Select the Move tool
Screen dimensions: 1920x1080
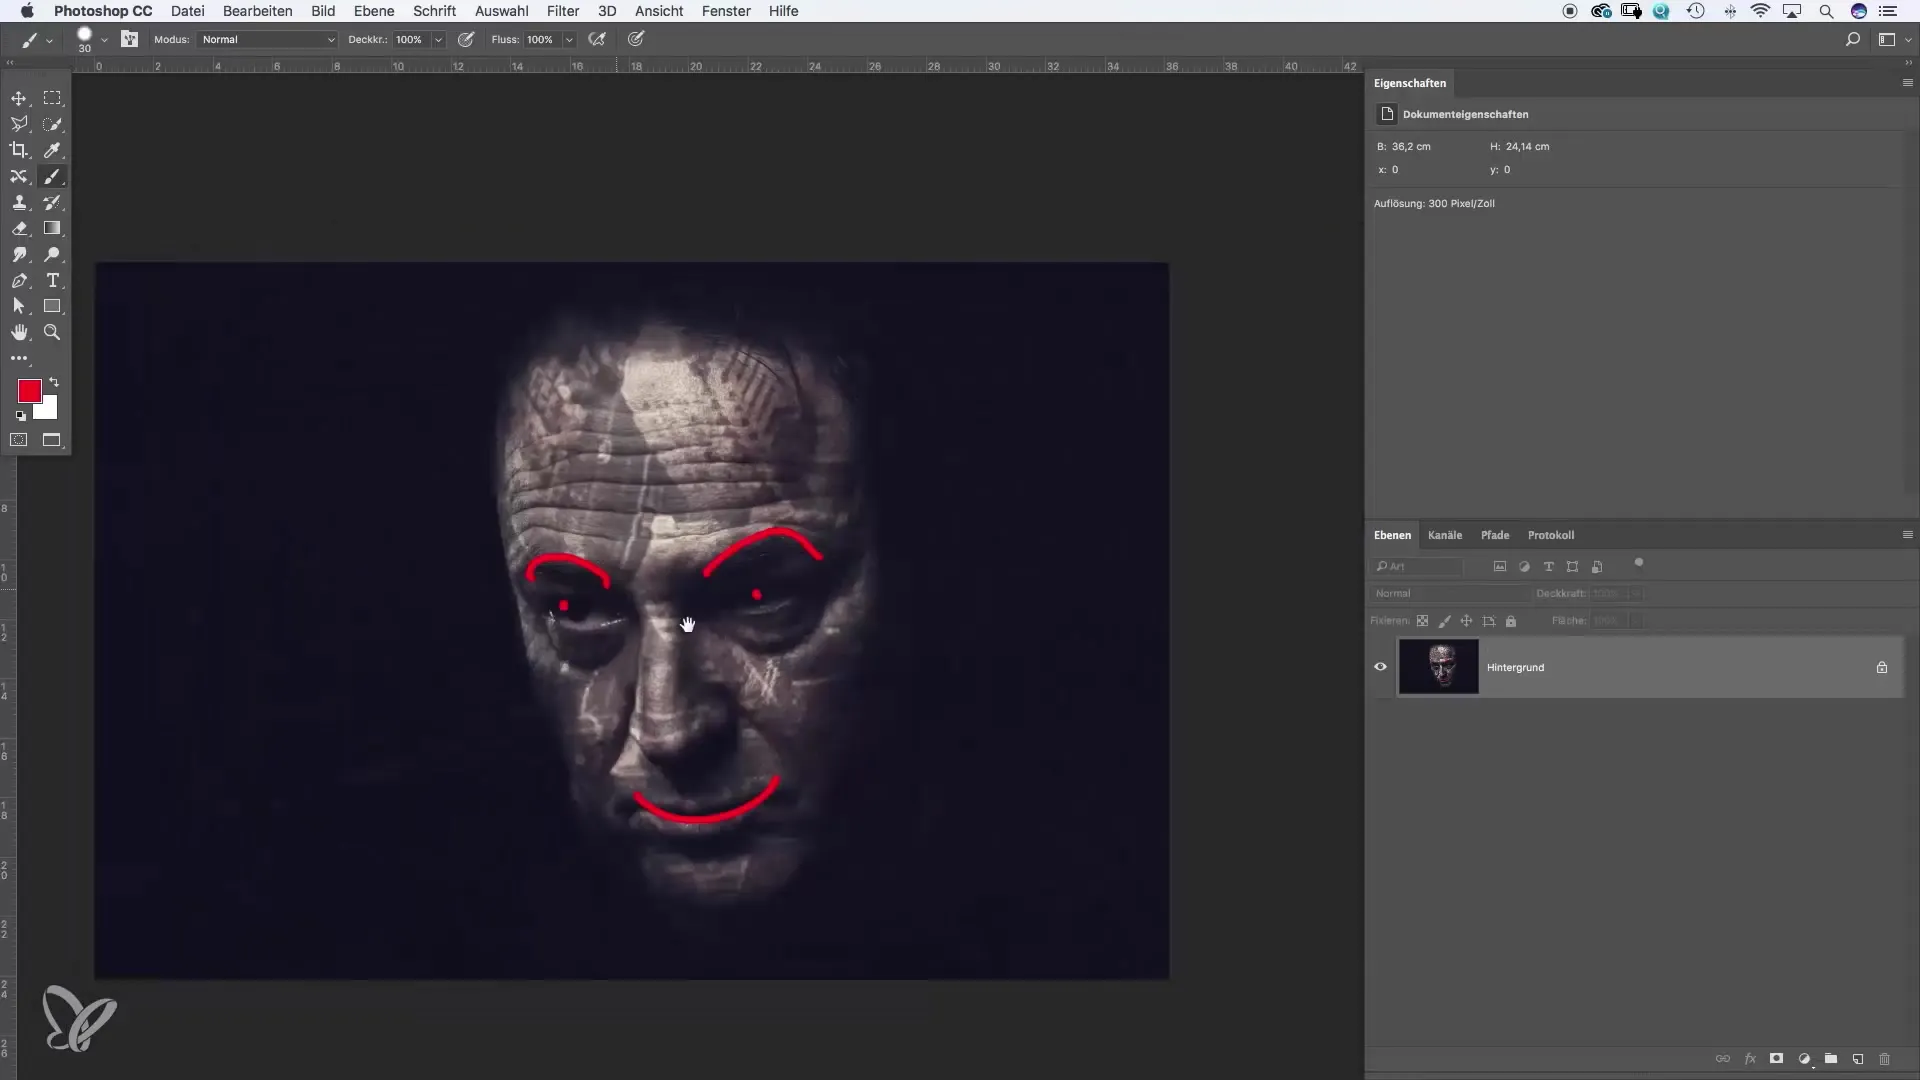[x=19, y=98]
